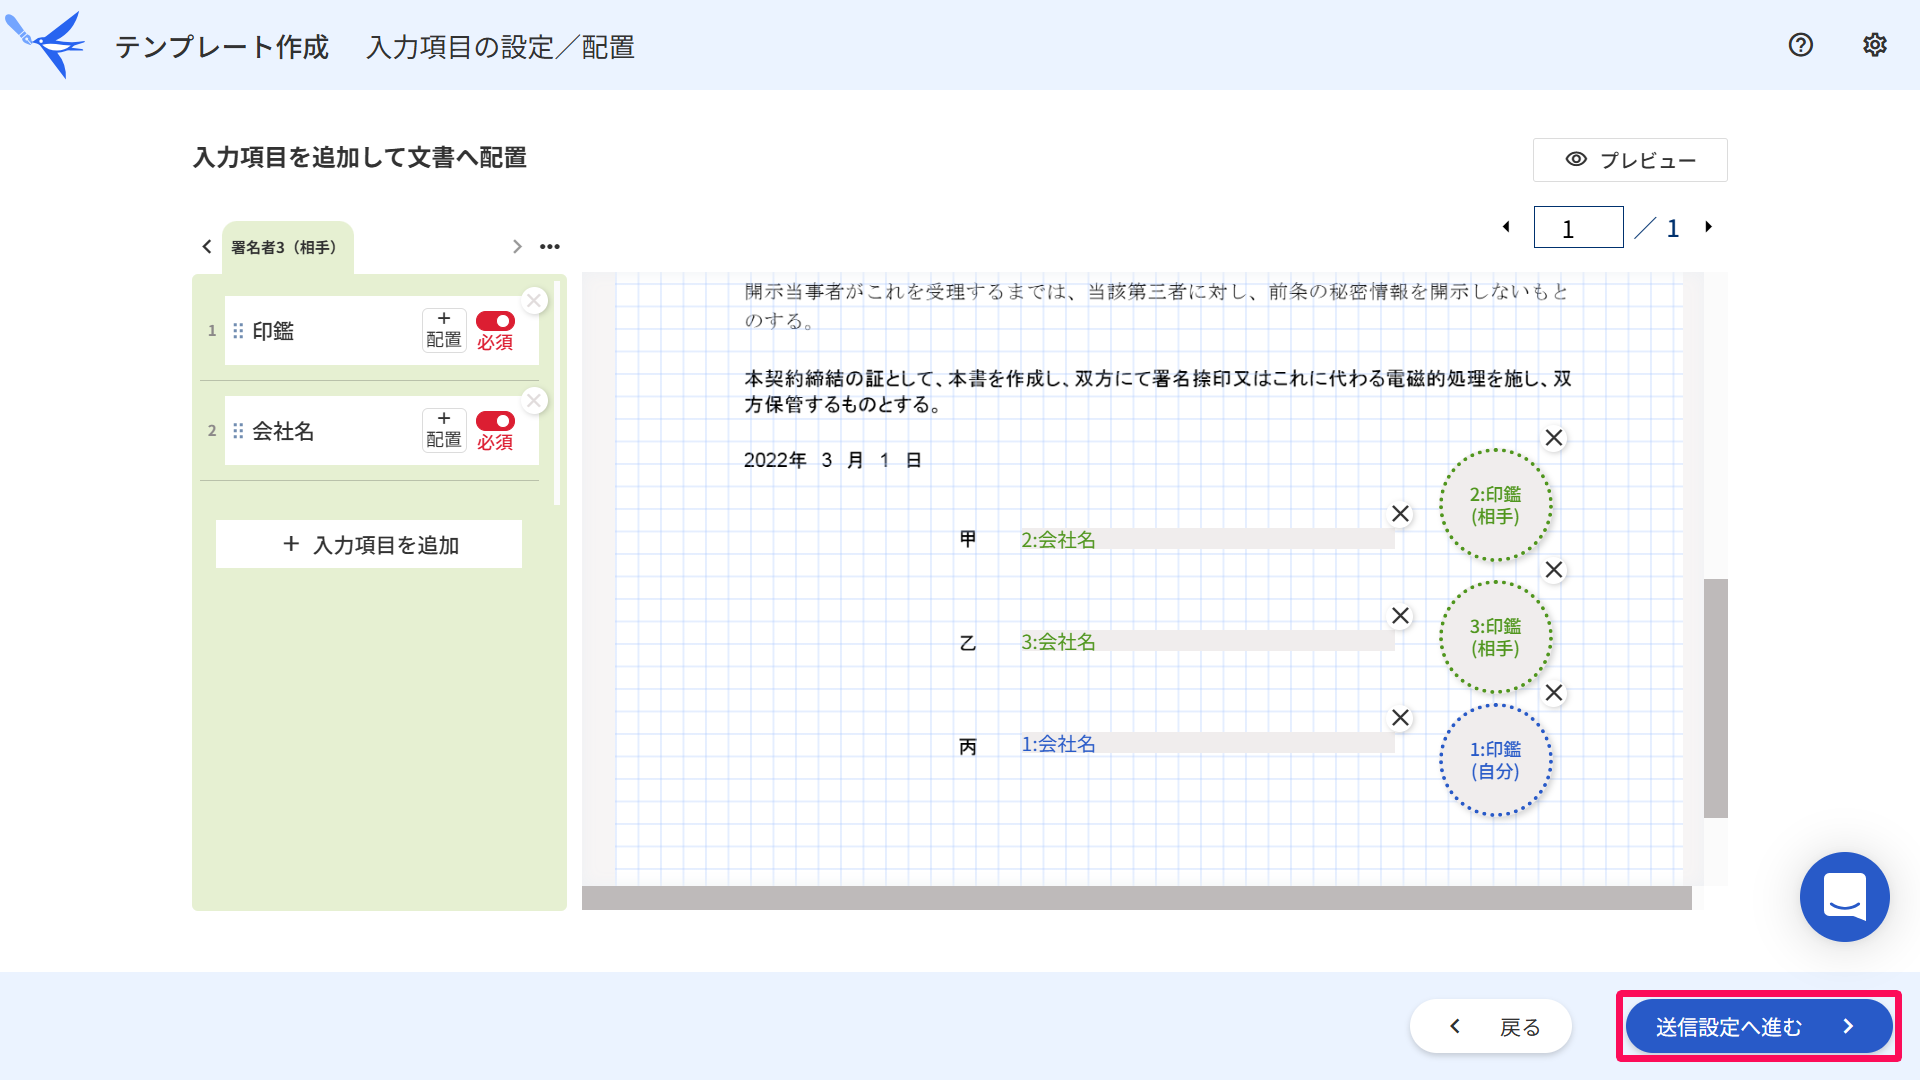The image size is (1920, 1080).
Task: Delete the 2:印鑑(相手) stamp field
Action: tap(1554, 438)
